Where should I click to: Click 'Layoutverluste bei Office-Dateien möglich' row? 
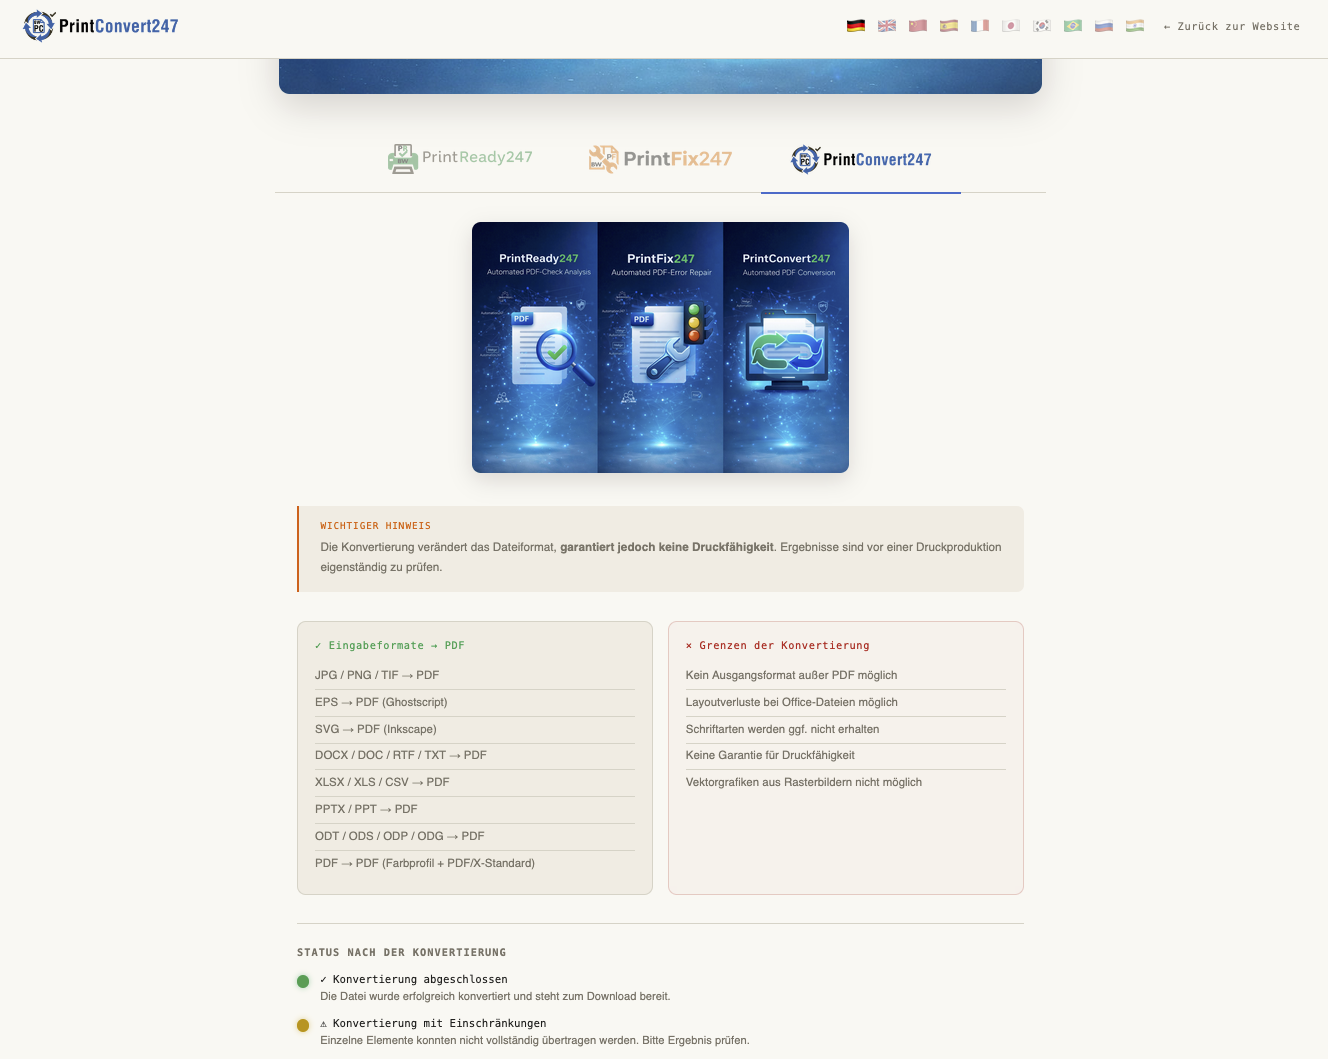point(846,702)
